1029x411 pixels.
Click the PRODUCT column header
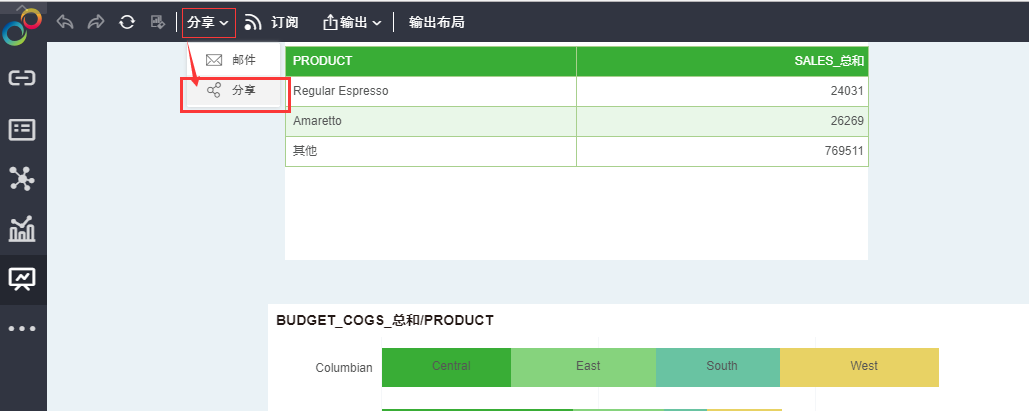pos(430,61)
